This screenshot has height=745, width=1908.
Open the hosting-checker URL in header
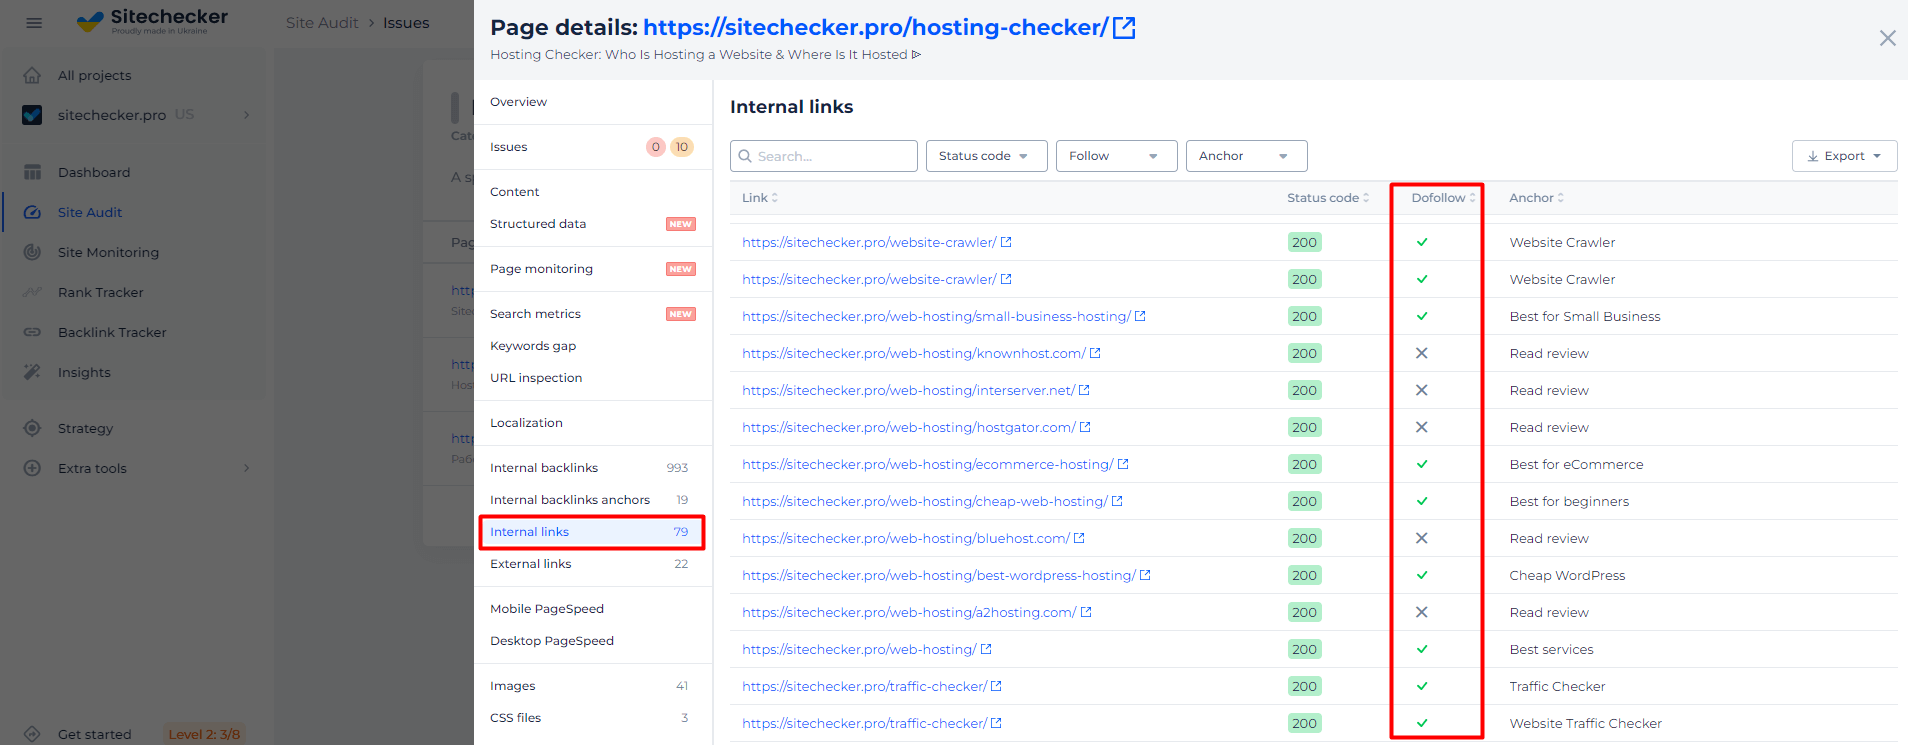tap(875, 28)
